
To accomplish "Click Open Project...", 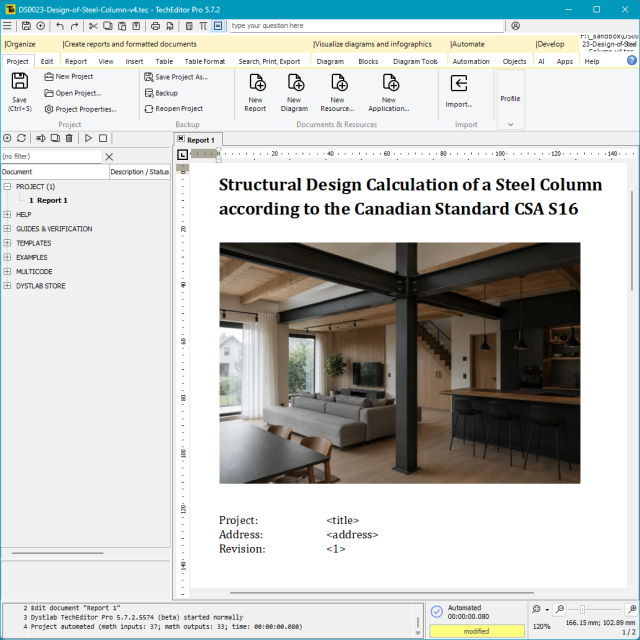I will pos(73,93).
